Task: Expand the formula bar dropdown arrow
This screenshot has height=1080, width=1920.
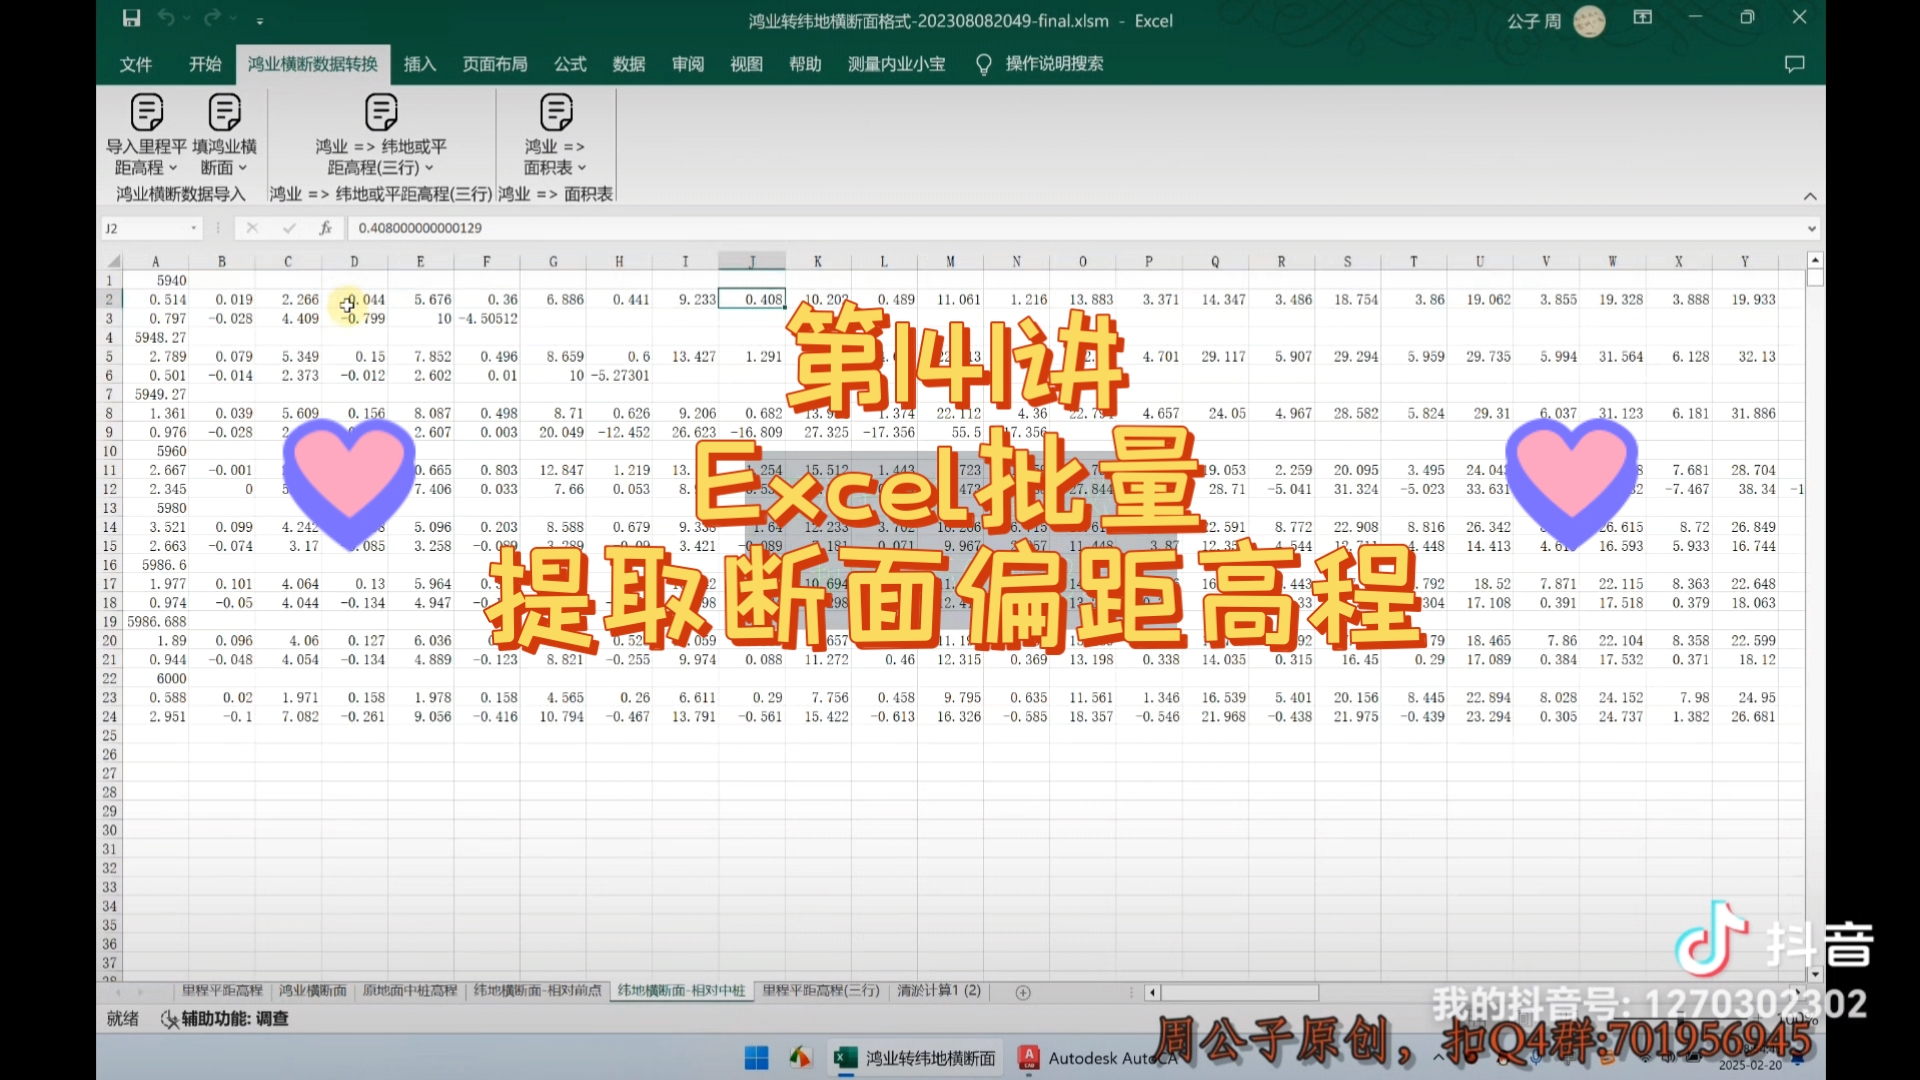Action: (1812, 228)
